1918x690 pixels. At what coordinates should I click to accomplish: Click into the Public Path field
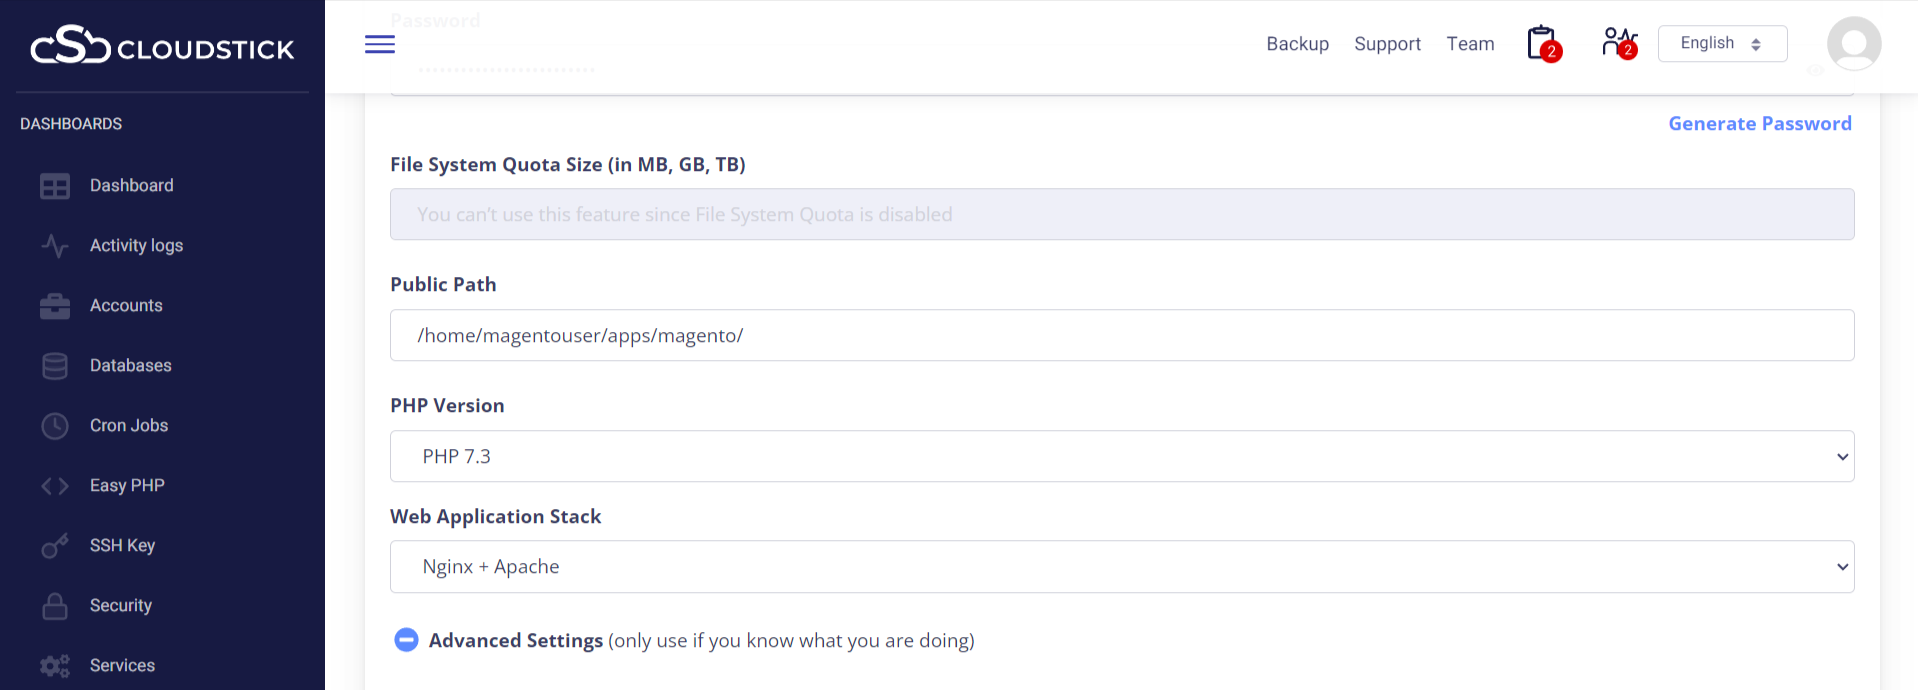pos(1121,336)
